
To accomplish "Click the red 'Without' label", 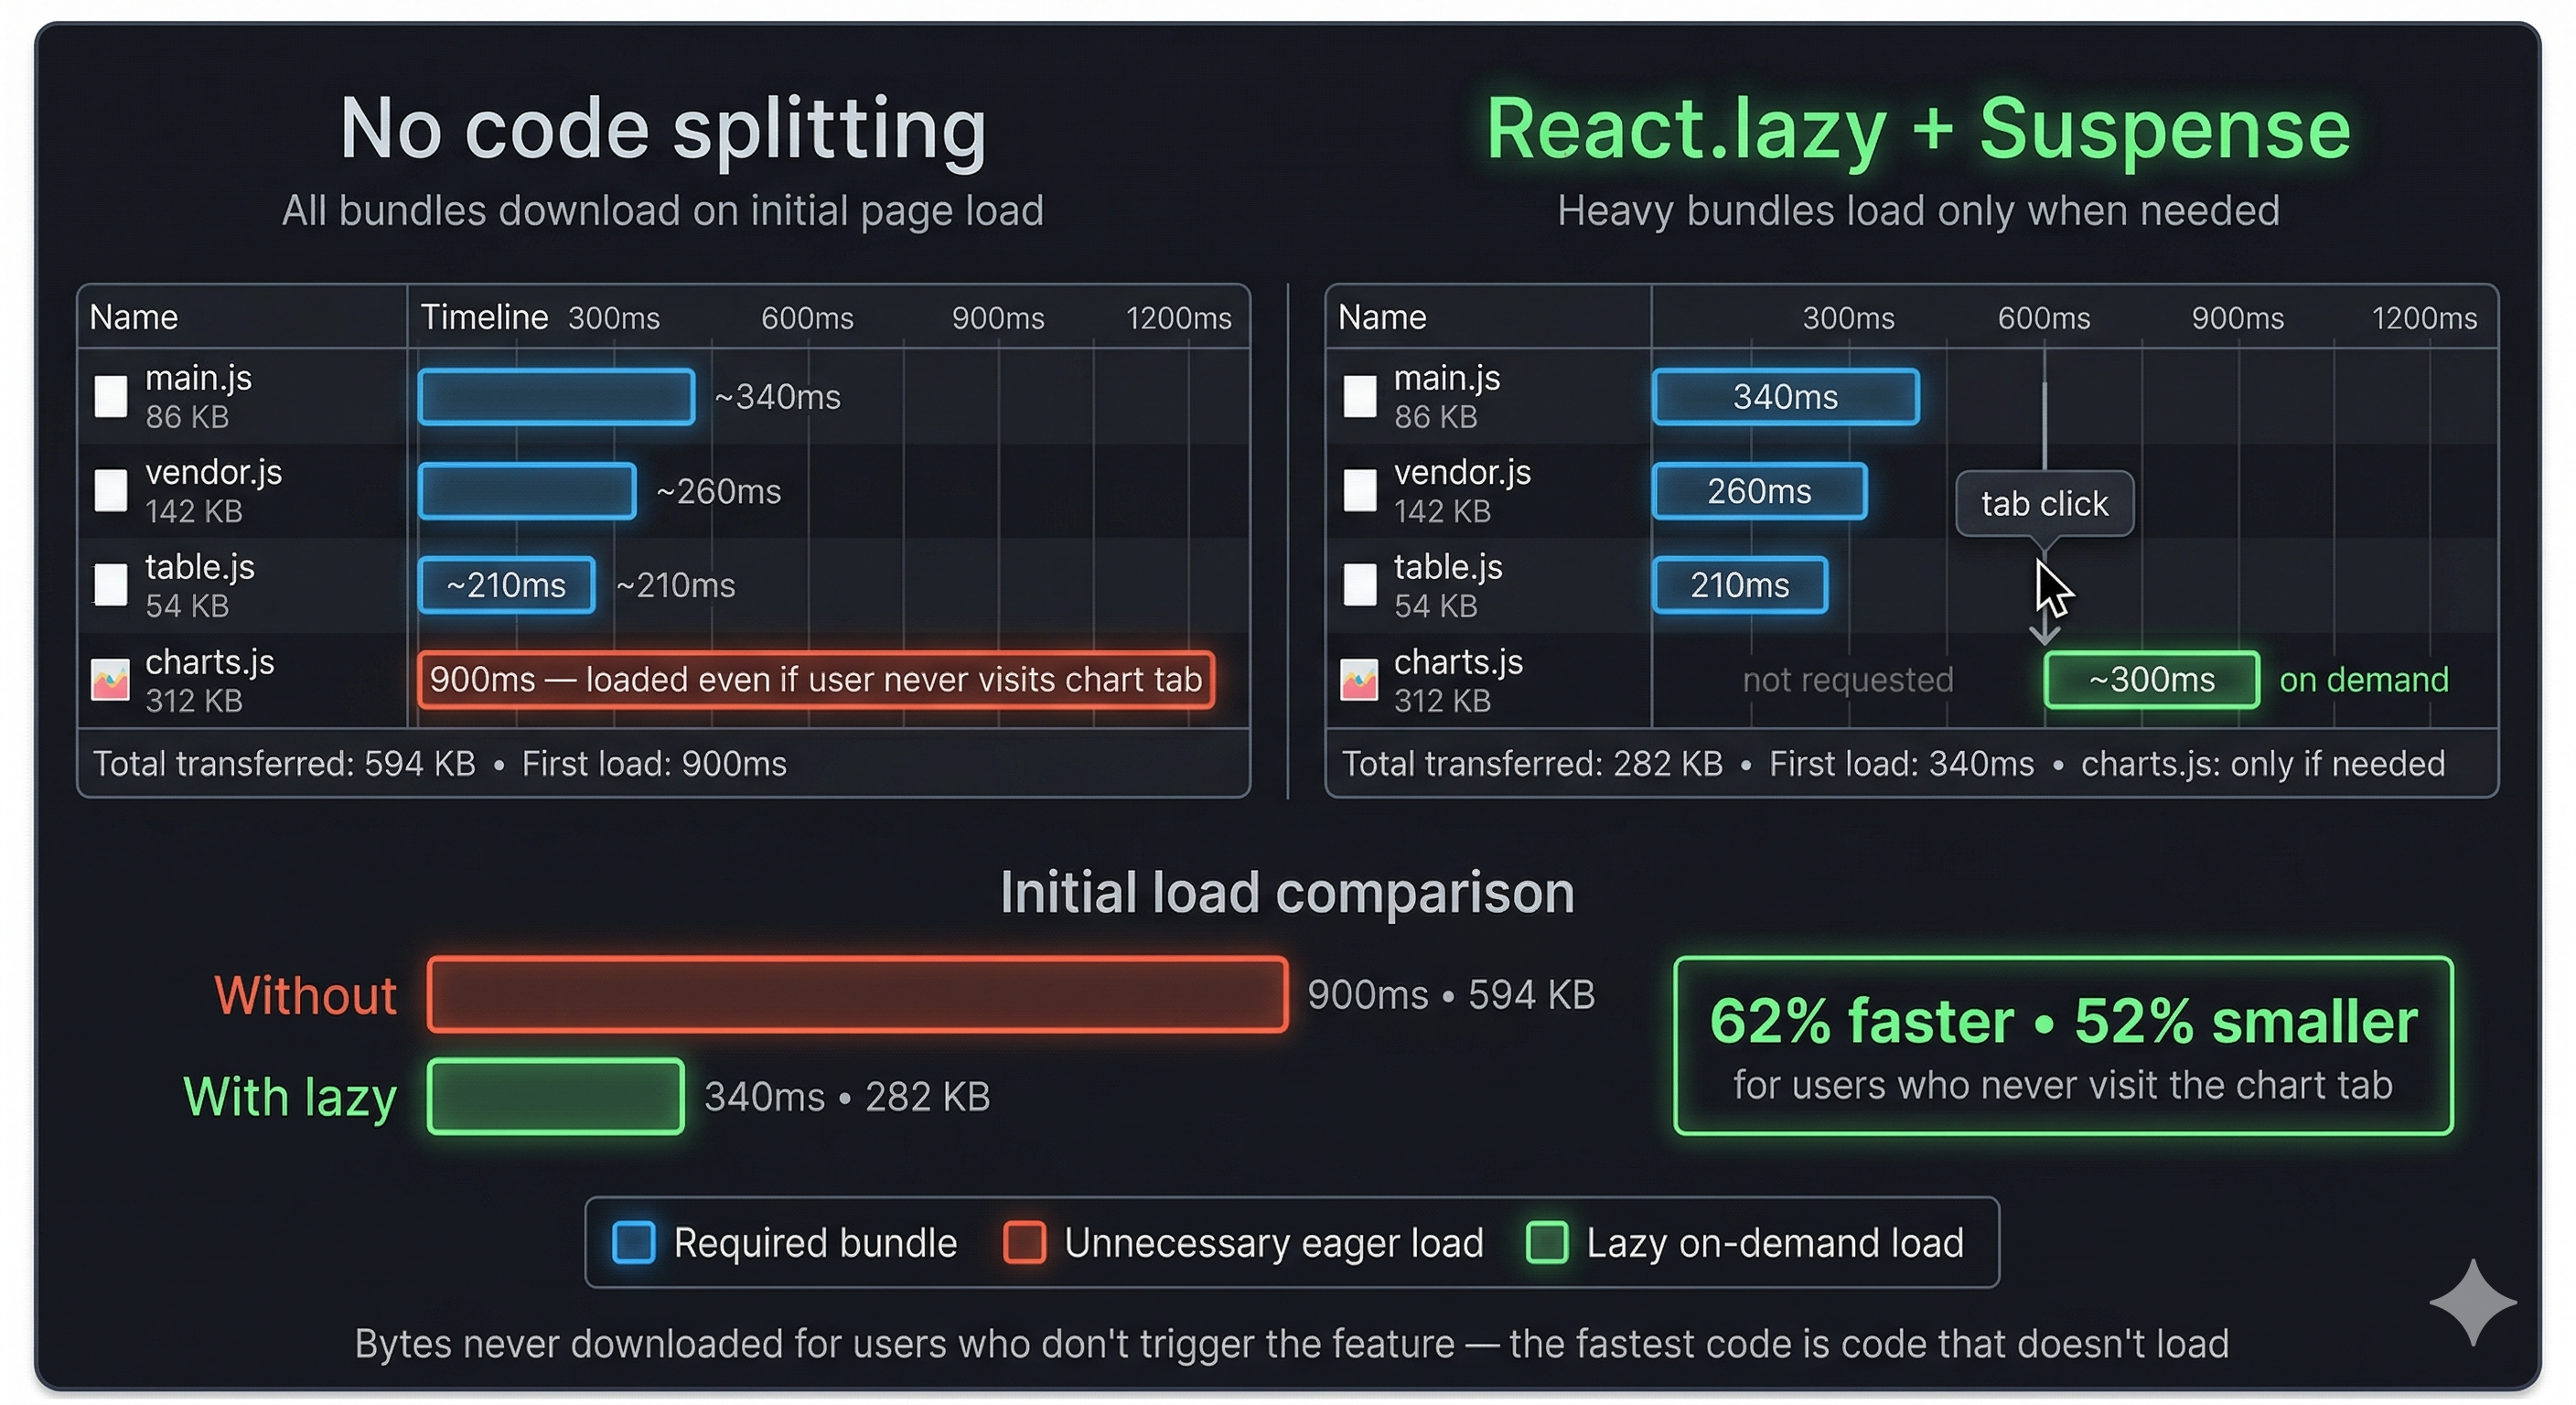I will pos(306,996).
